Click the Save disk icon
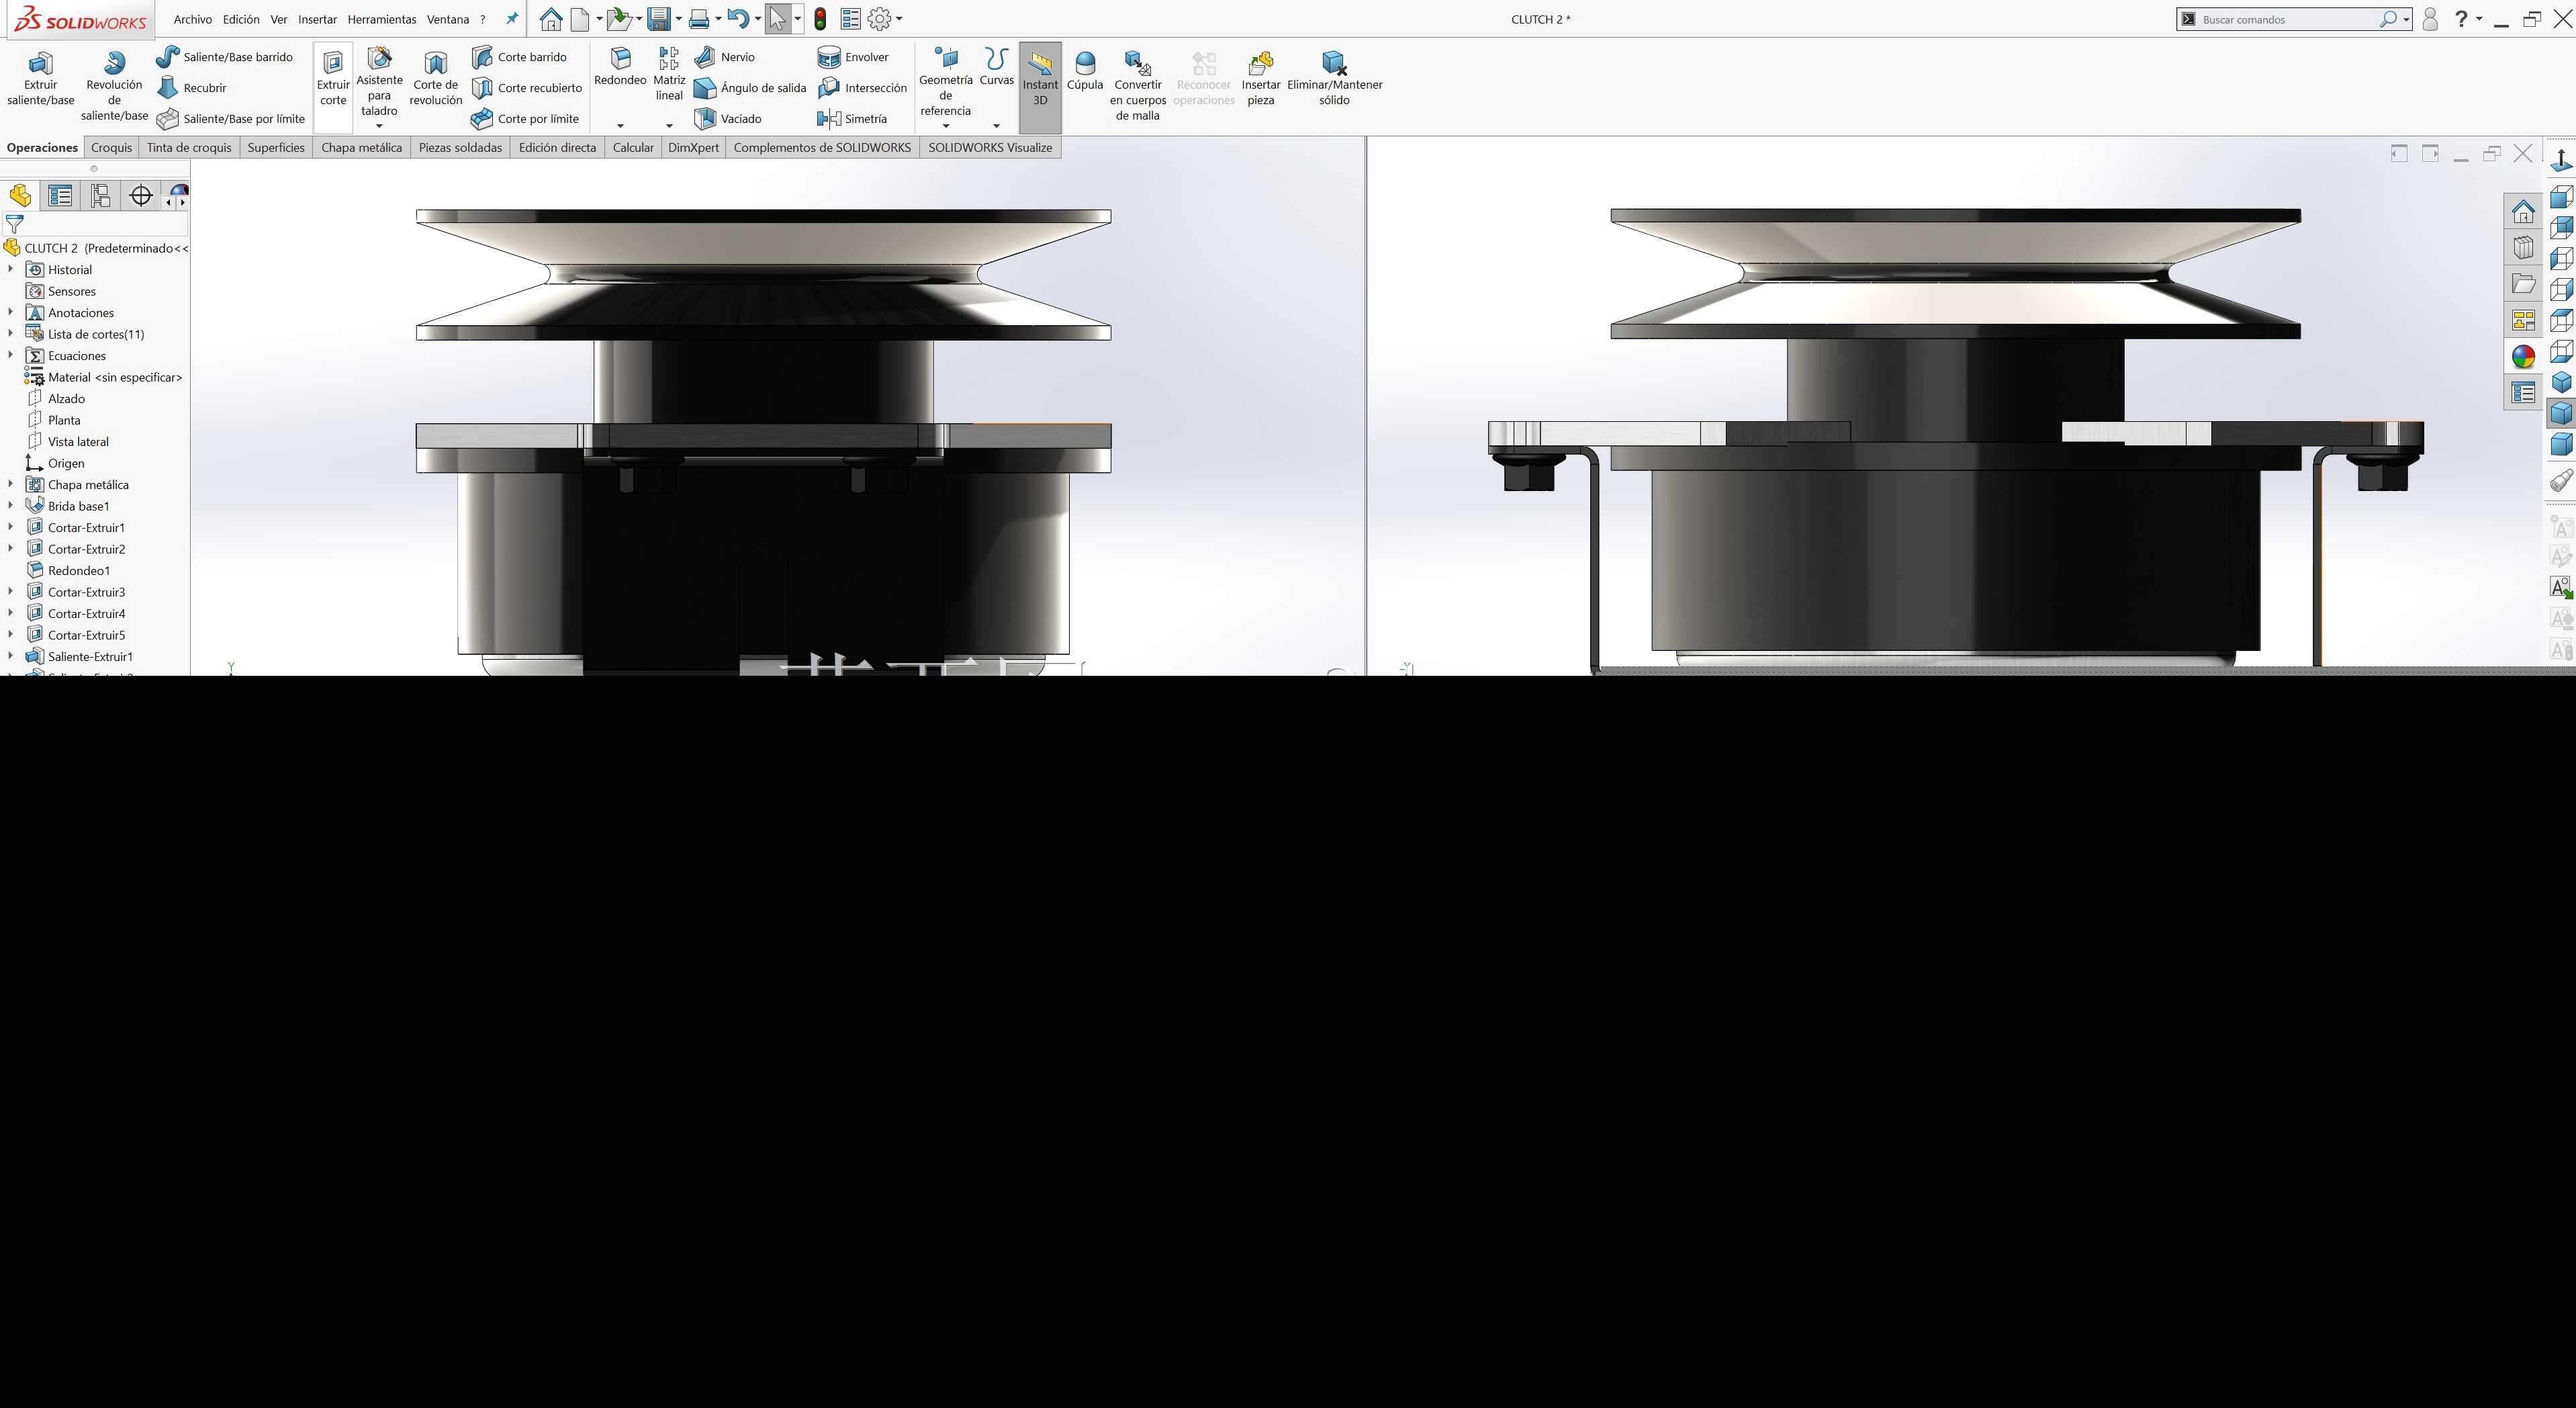 coord(658,19)
